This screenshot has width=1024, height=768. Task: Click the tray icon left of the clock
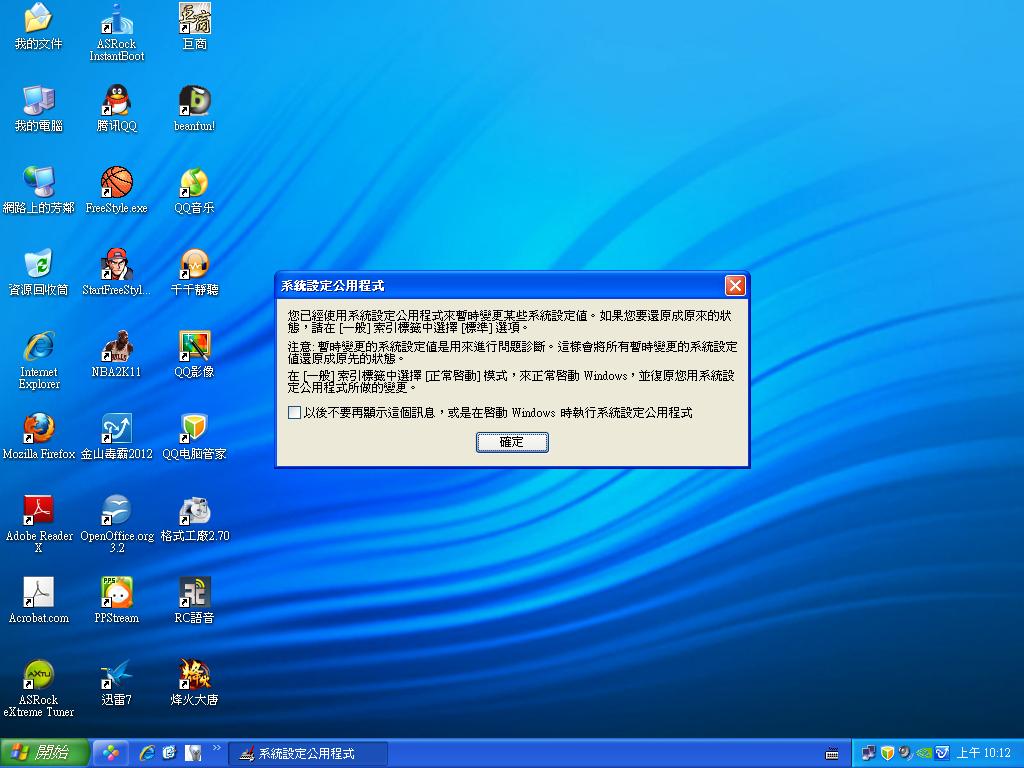942,753
